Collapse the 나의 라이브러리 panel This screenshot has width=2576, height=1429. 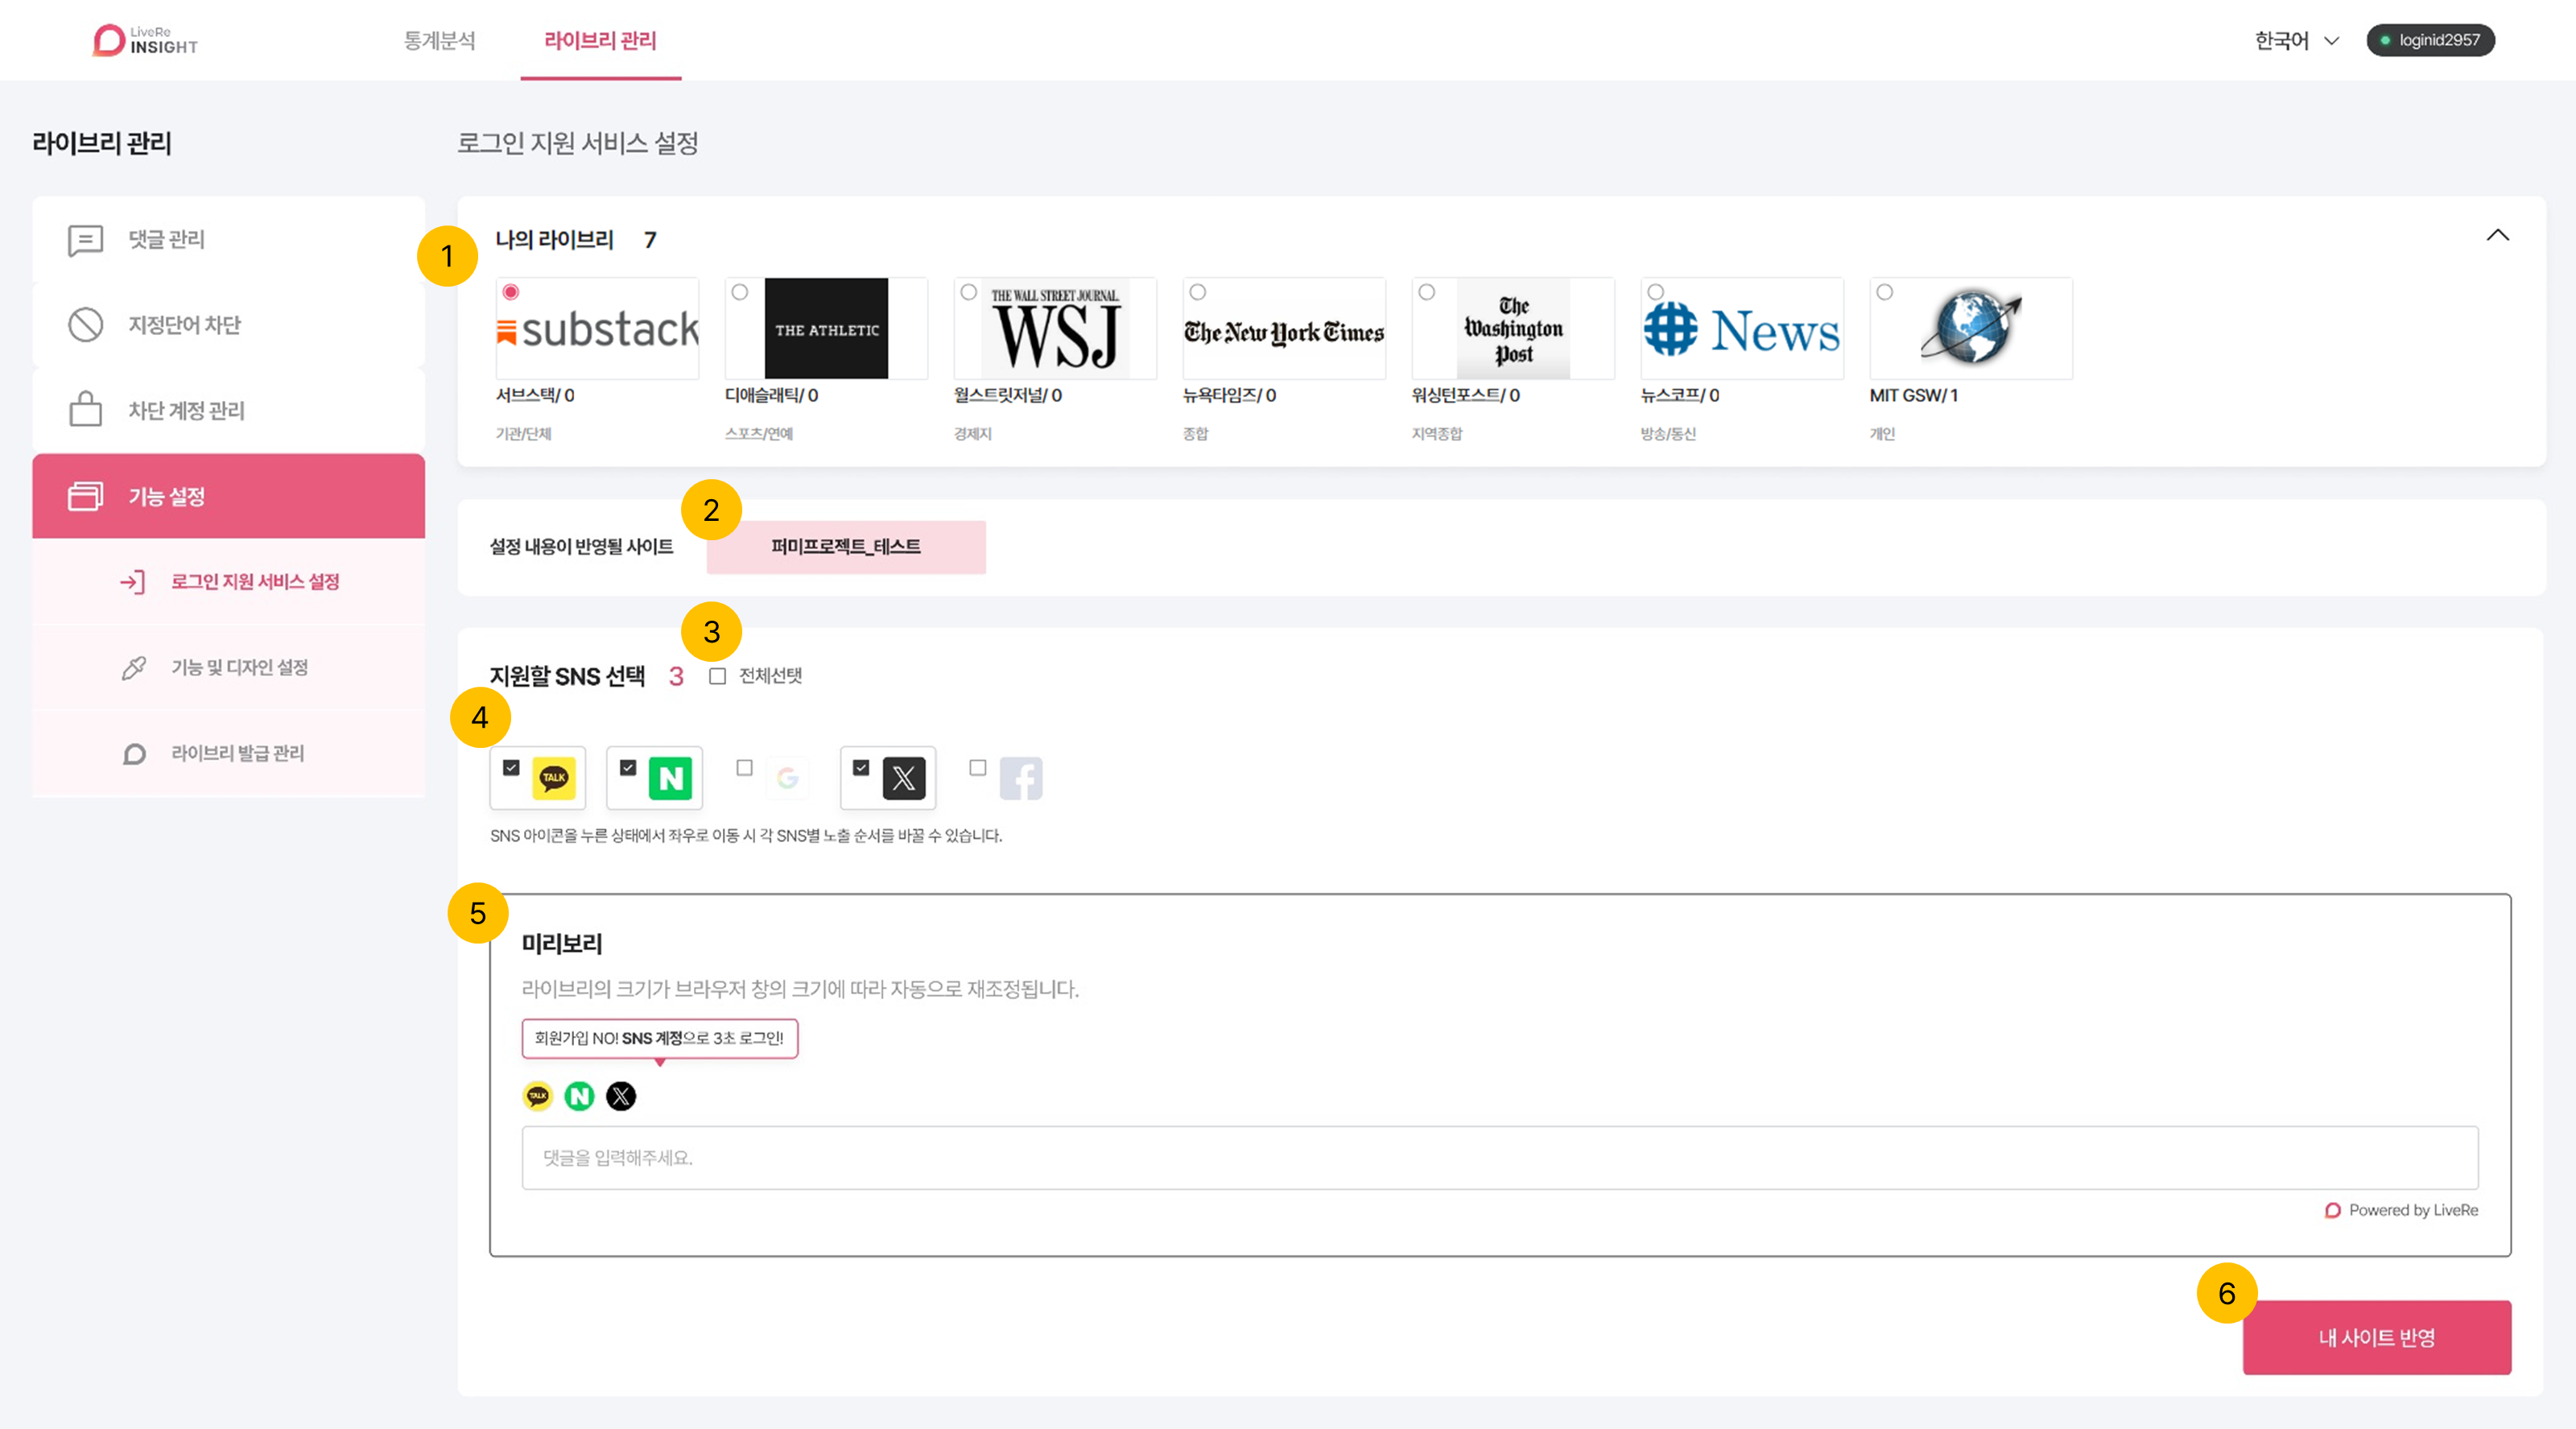point(2497,235)
